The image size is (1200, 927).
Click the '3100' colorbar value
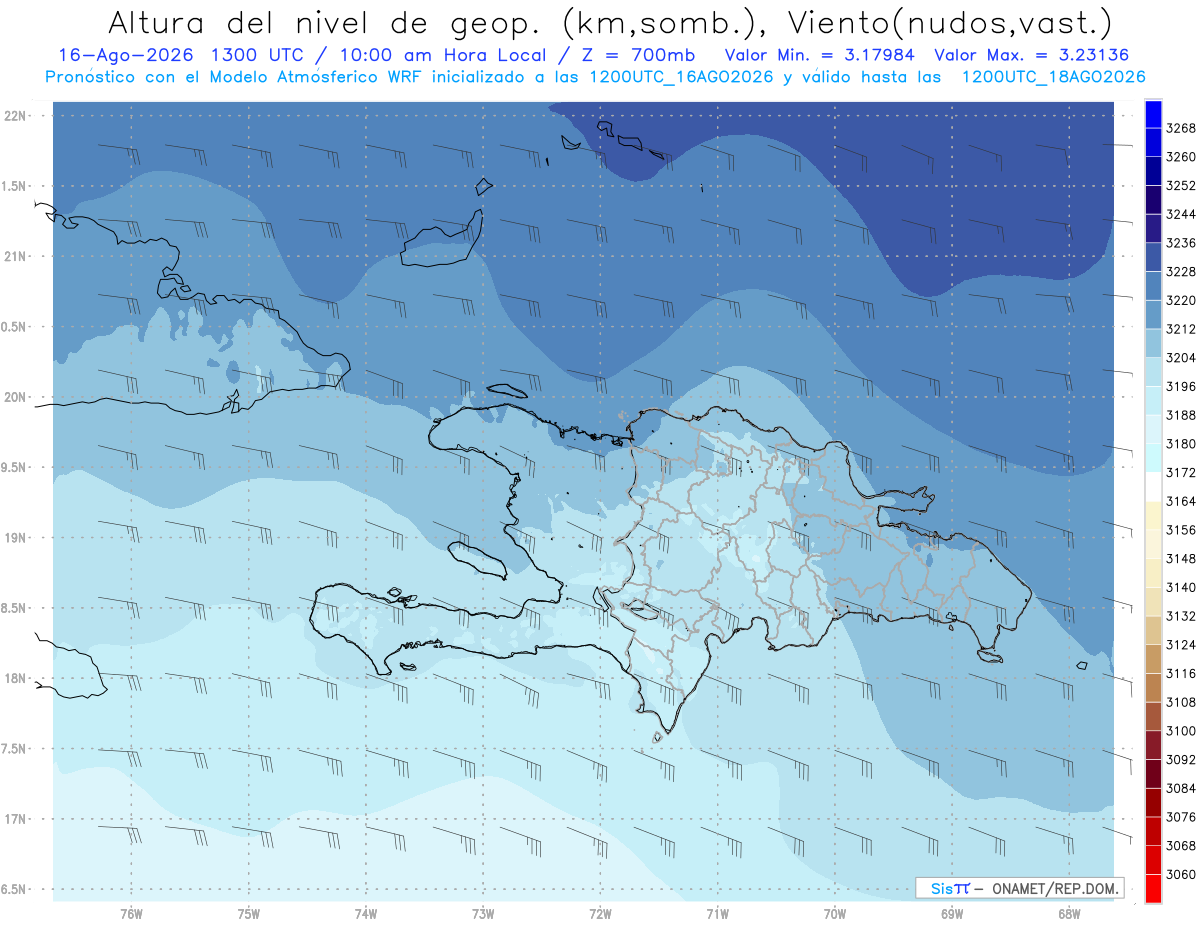pyautogui.click(x=1180, y=731)
